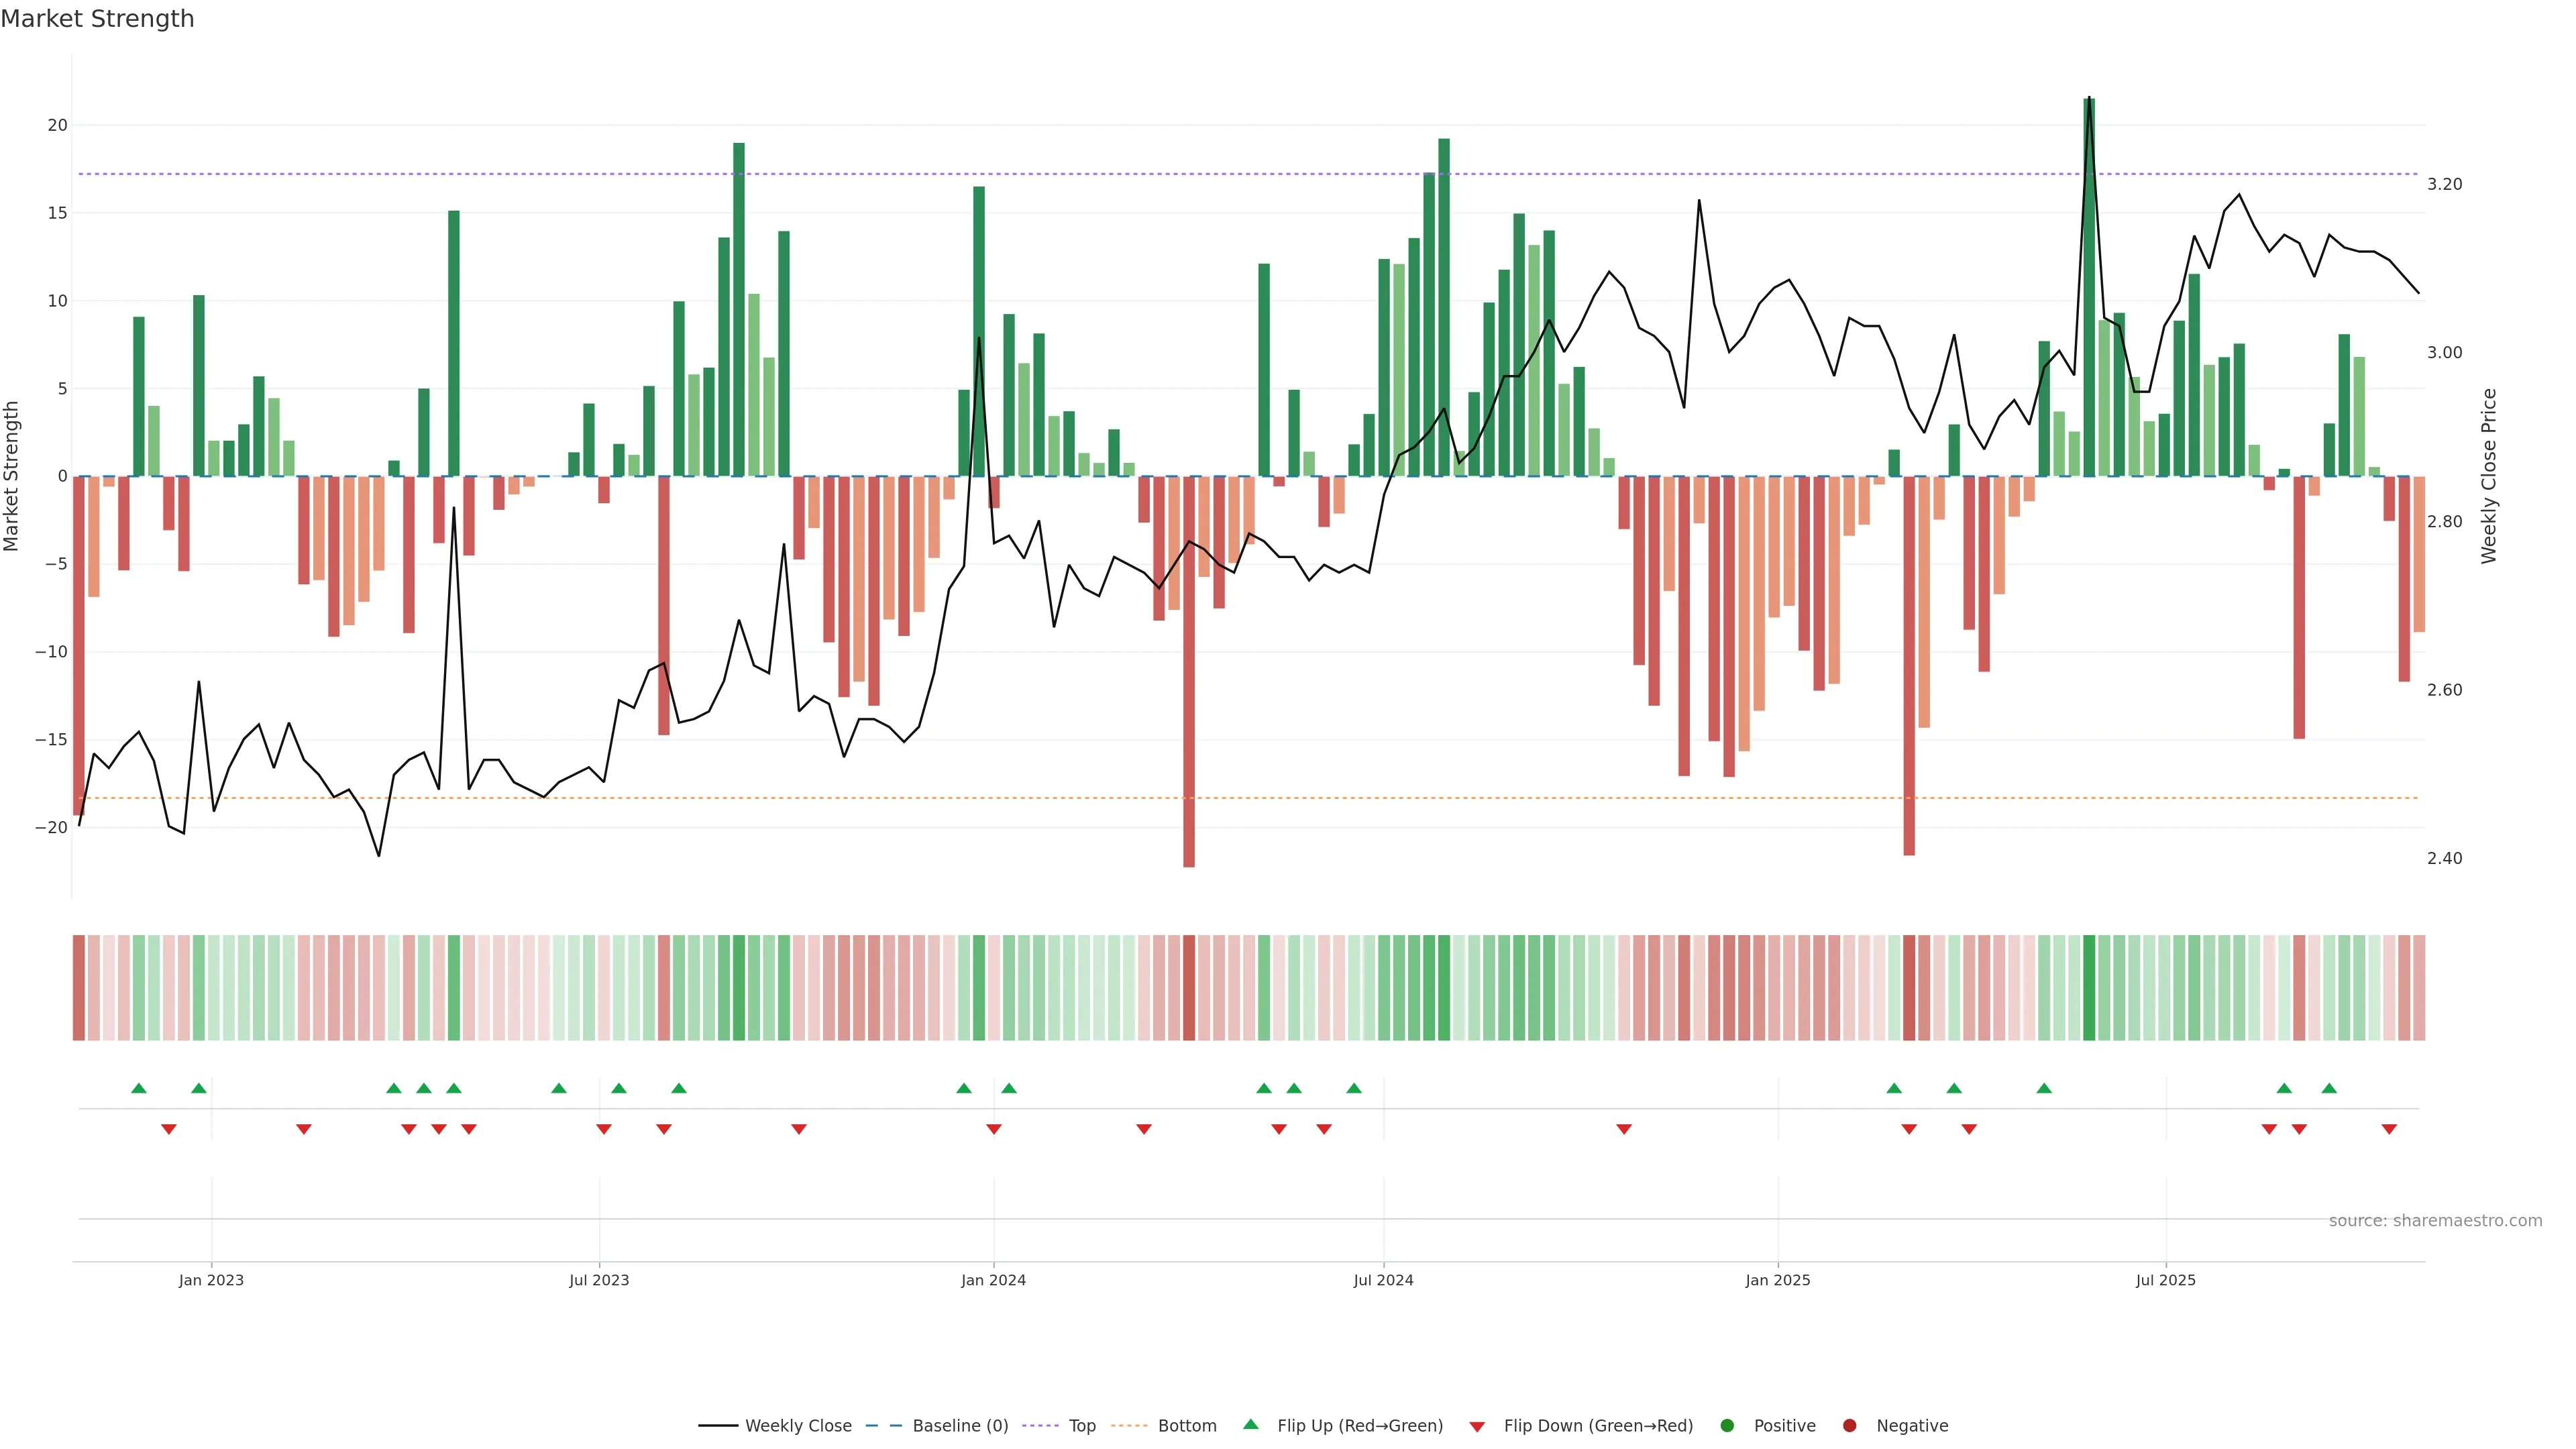
Task: Click the darkest green heatmap strip cell
Action: click(2089, 988)
